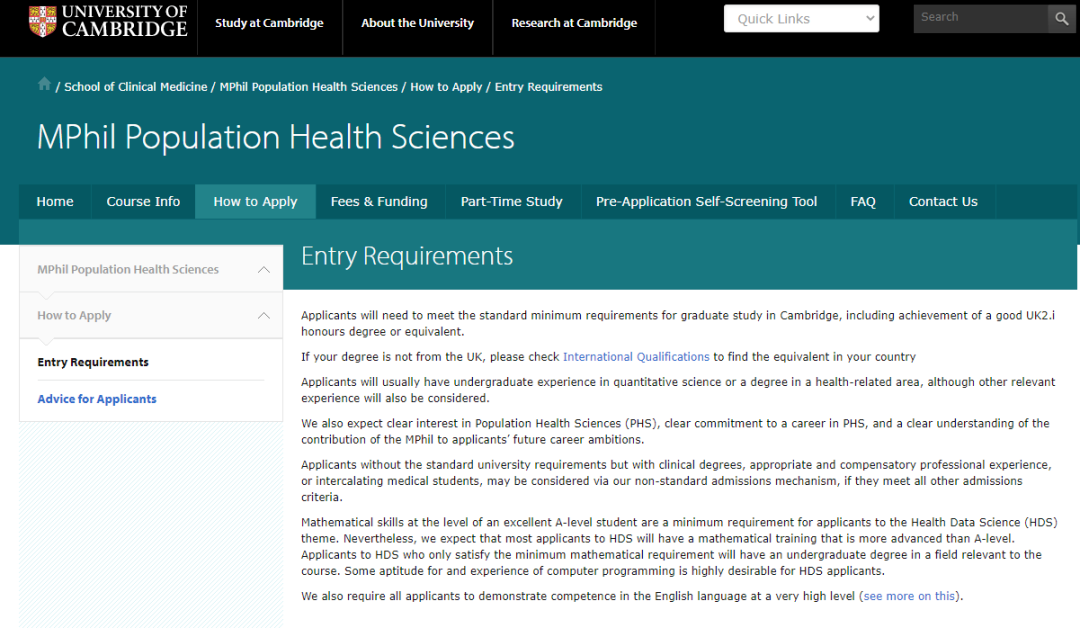Open the Pre-Application Self-Screening Tool tab
This screenshot has height=628, width=1080.
point(707,202)
